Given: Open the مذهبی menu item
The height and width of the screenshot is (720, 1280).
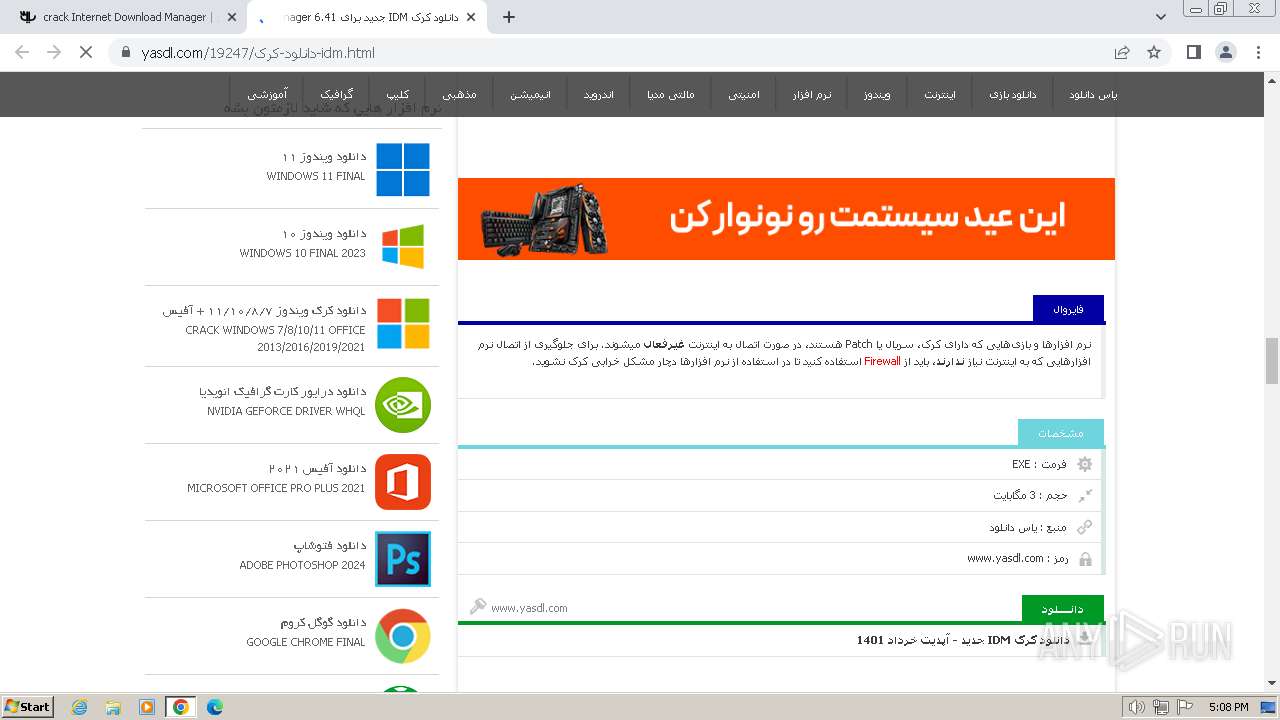Looking at the screenshot, I should (460, 95).
